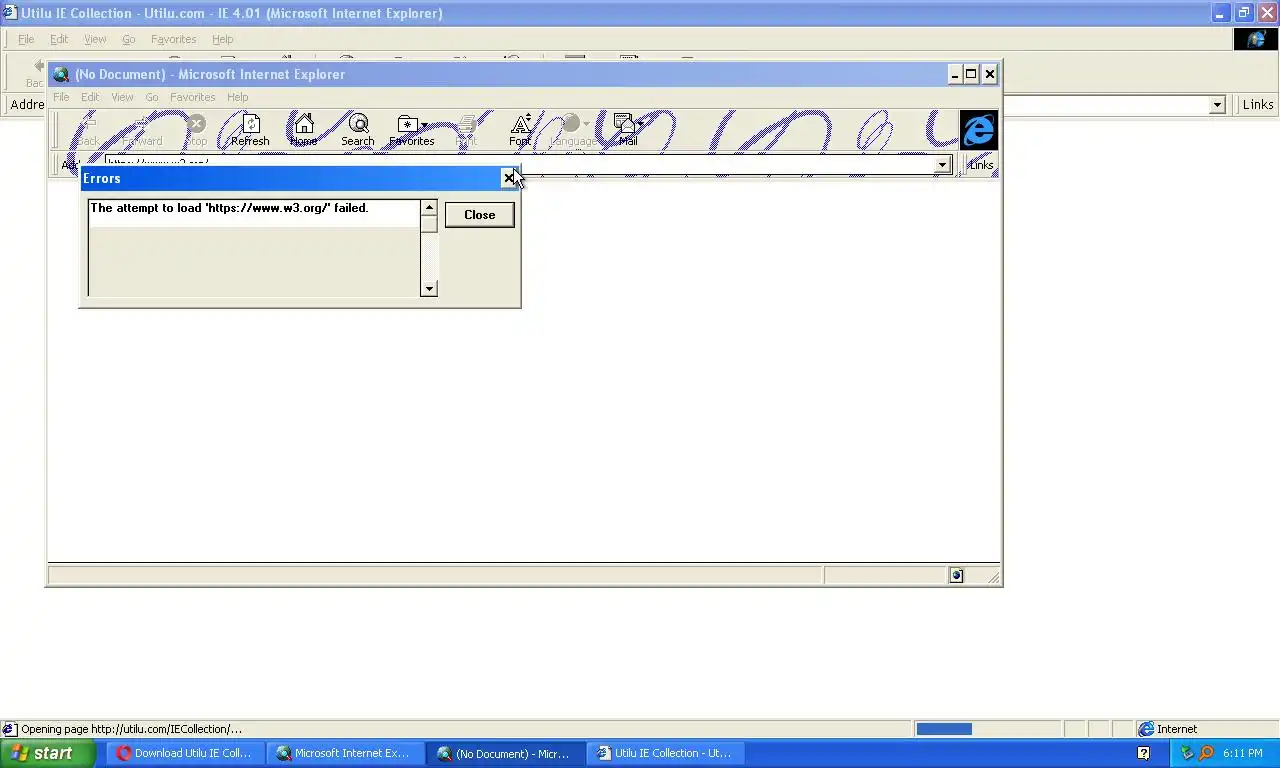Open Edit menu in IE 4.01 window
The height and width of the screenshot is (768, 1280).
[x=59, y=39]
